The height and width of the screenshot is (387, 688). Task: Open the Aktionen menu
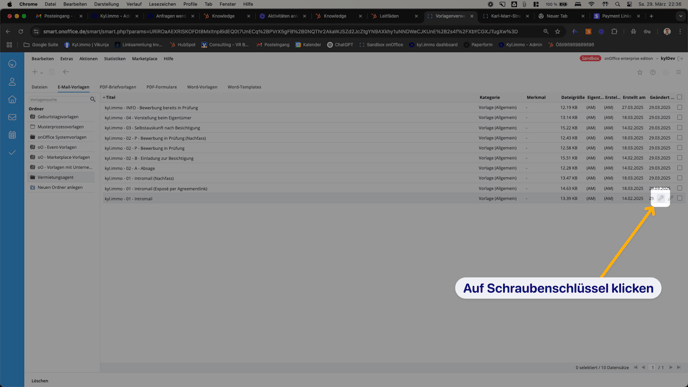(x=88, y=59)
